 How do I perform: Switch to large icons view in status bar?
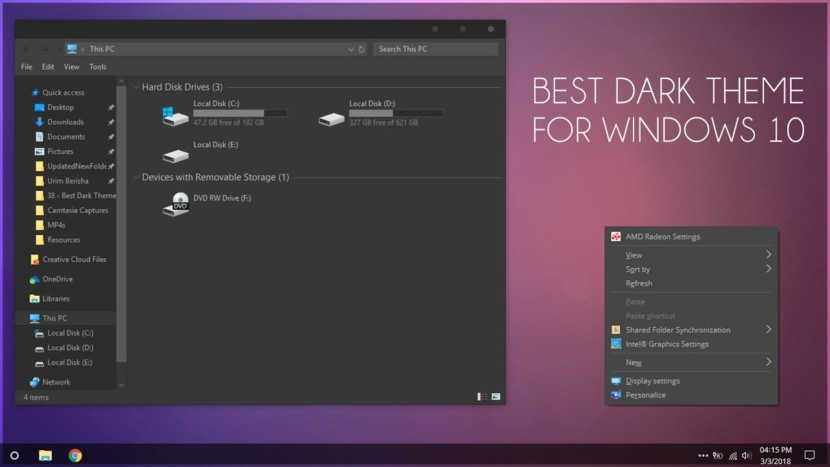click(496, 397)
